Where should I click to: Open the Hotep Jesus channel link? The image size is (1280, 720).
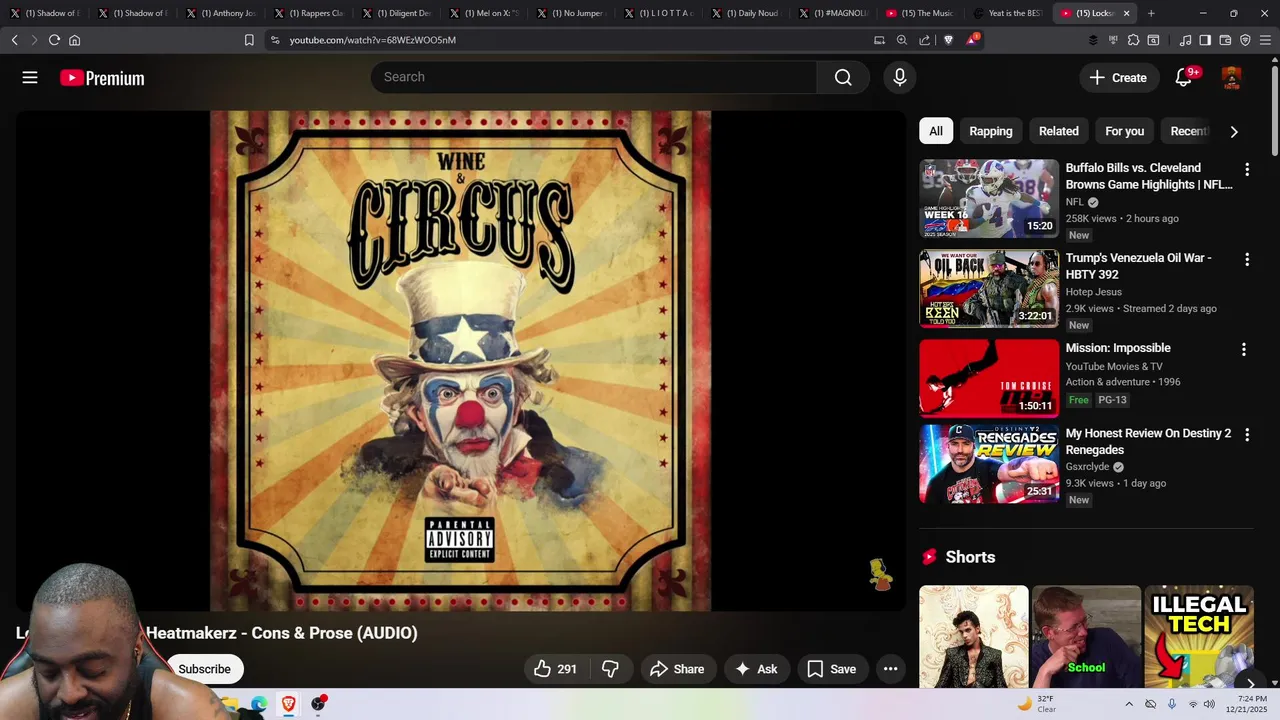pyautogui.click(x=1093, y=292)
